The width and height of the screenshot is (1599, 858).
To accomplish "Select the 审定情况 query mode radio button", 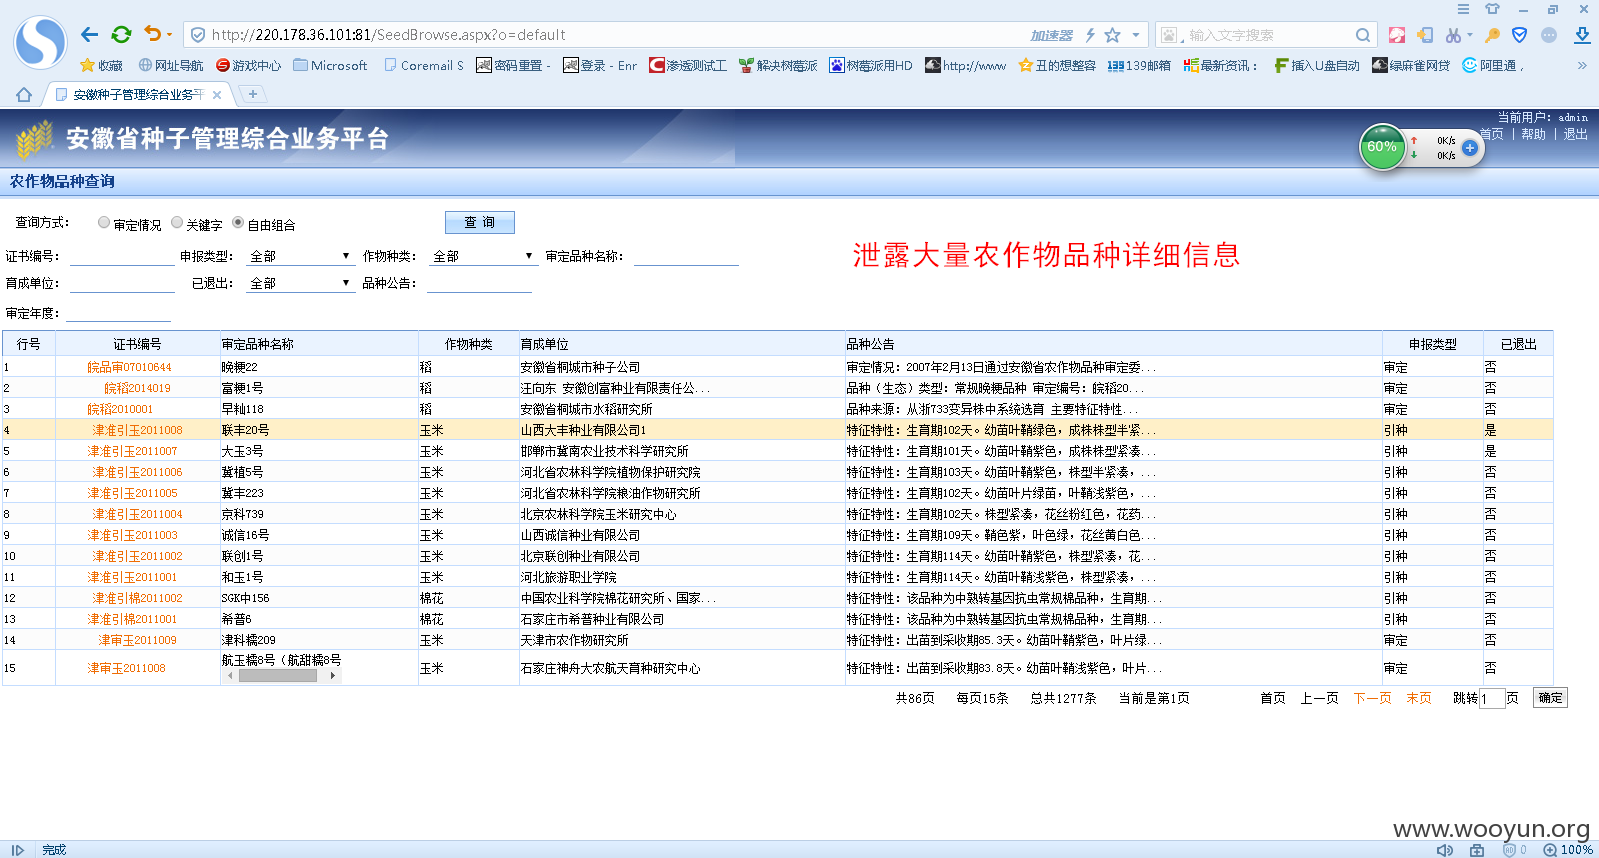I will point(104,222).
